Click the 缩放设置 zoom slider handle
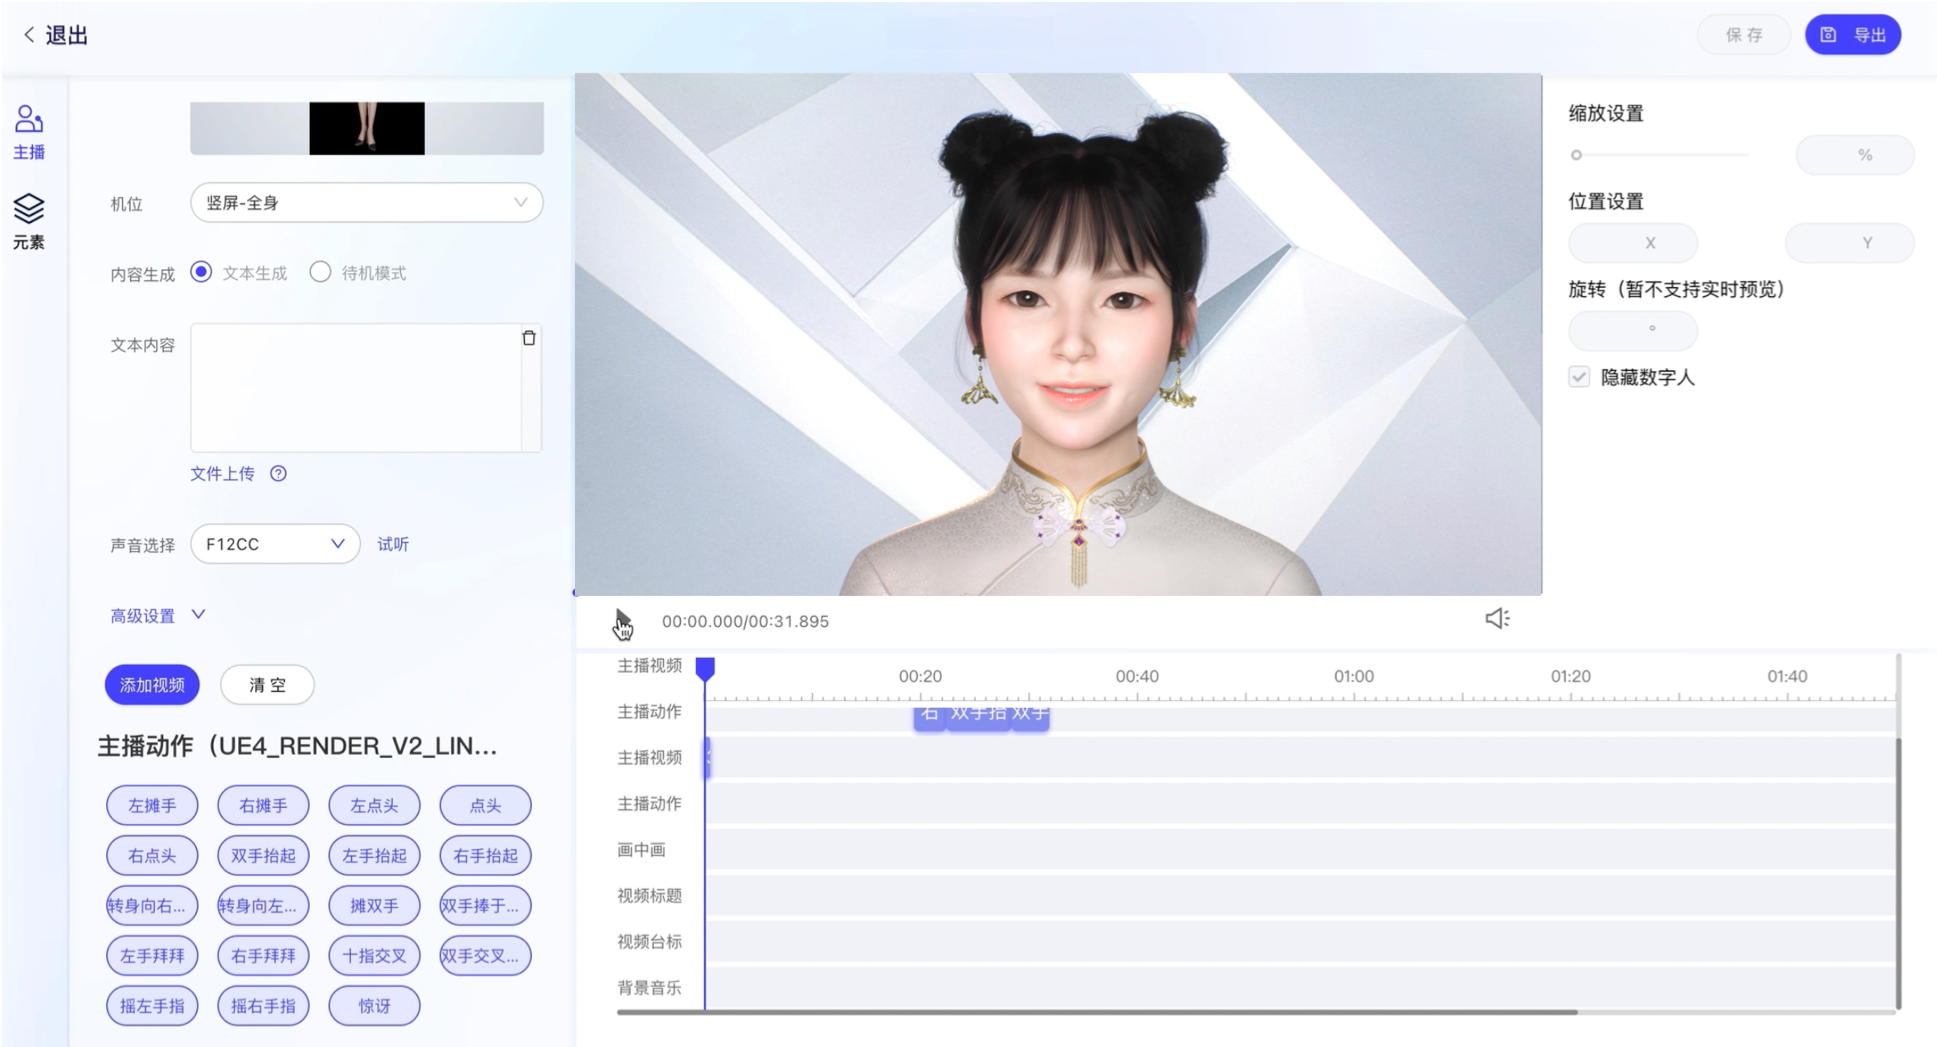The image size is (1937, 1047). pyautogui.click(x=1576, y=155)
